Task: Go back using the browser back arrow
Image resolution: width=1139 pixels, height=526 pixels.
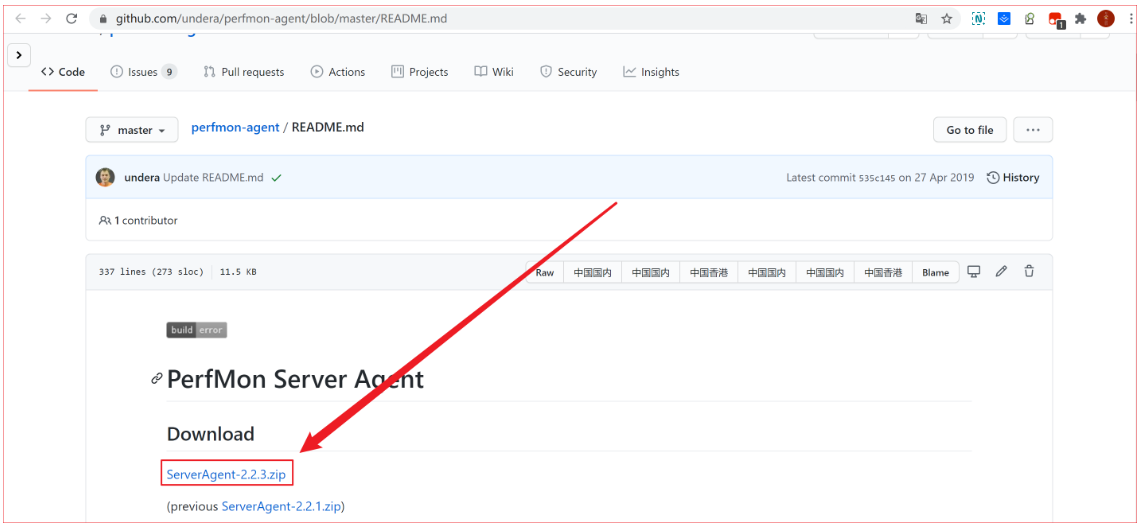Action: pos(20,18)
